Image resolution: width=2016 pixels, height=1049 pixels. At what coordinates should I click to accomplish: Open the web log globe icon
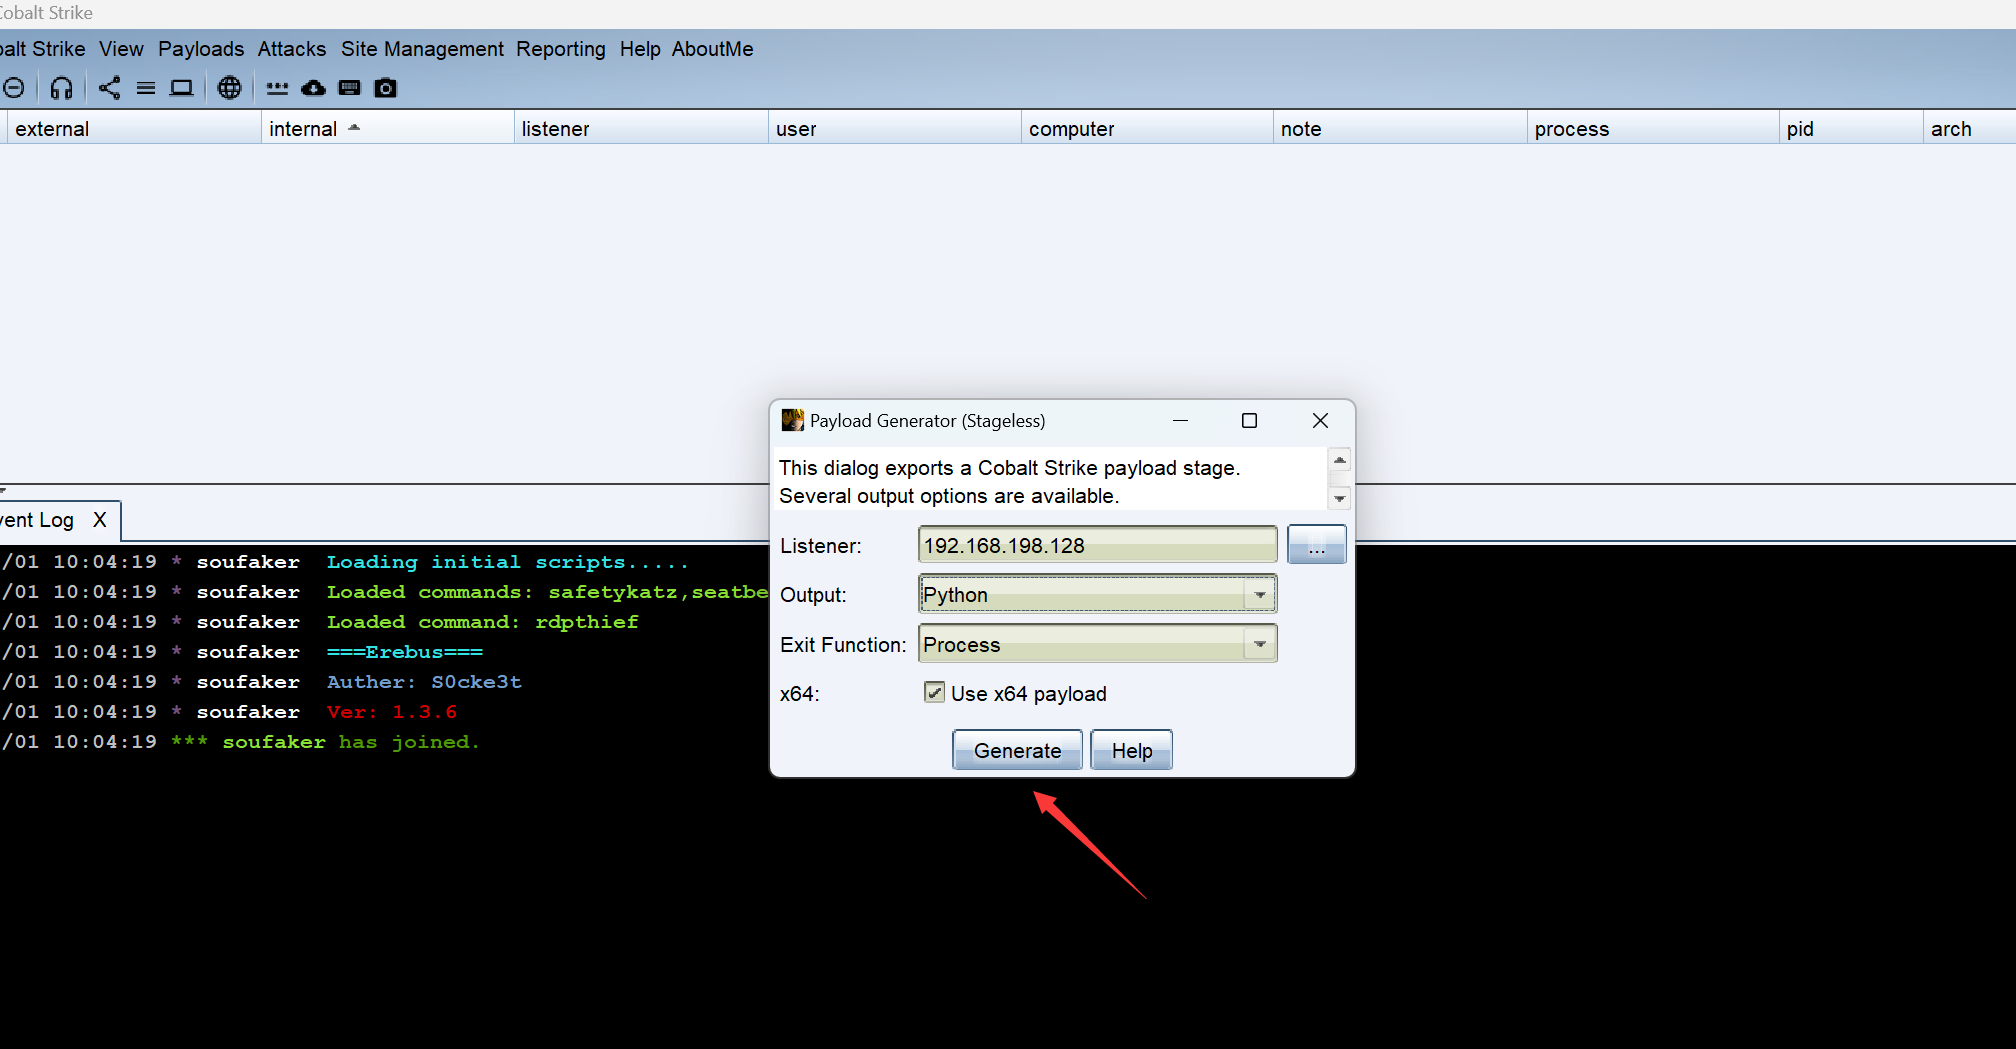(x=229, y=88)
